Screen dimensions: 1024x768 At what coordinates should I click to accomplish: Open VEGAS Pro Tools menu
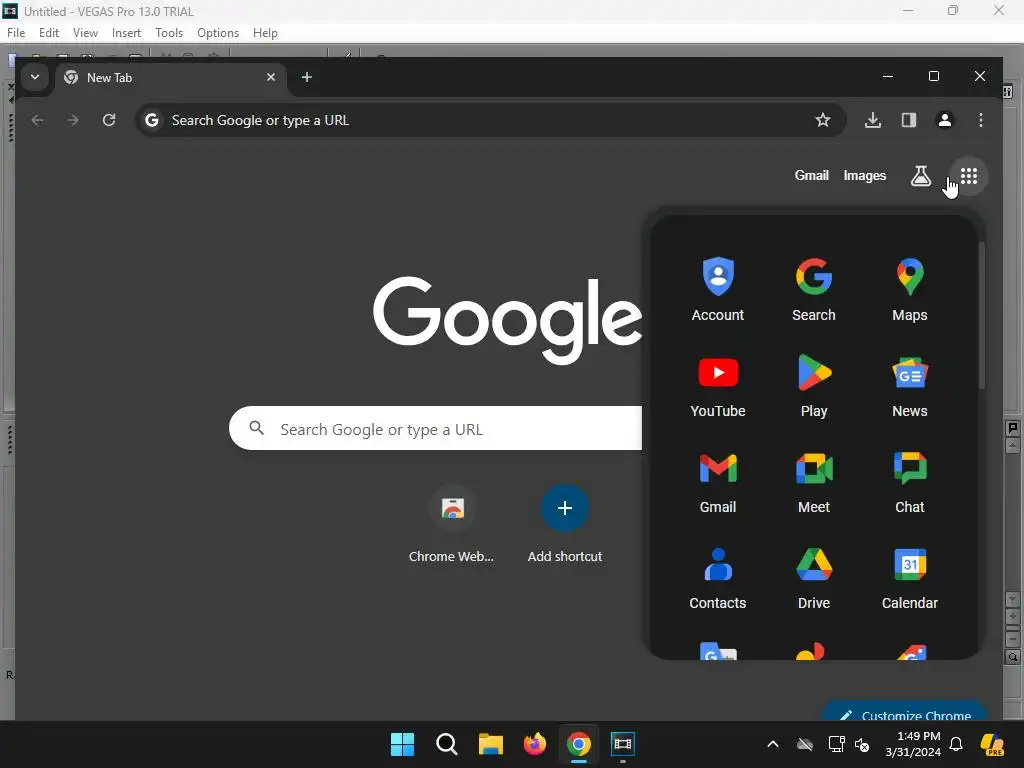pos(169,33)
